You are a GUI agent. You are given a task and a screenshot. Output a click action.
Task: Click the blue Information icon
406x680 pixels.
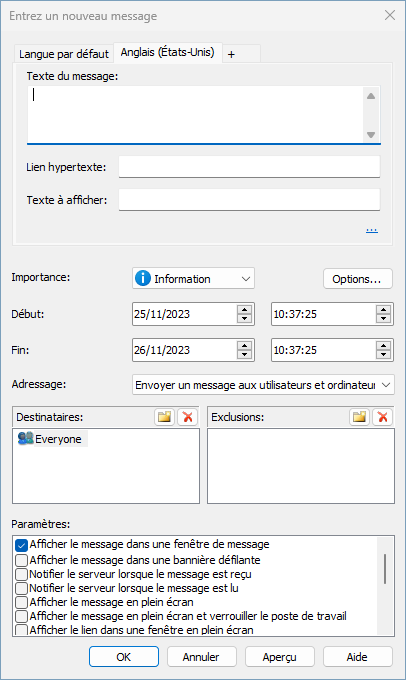coord(143,278)
